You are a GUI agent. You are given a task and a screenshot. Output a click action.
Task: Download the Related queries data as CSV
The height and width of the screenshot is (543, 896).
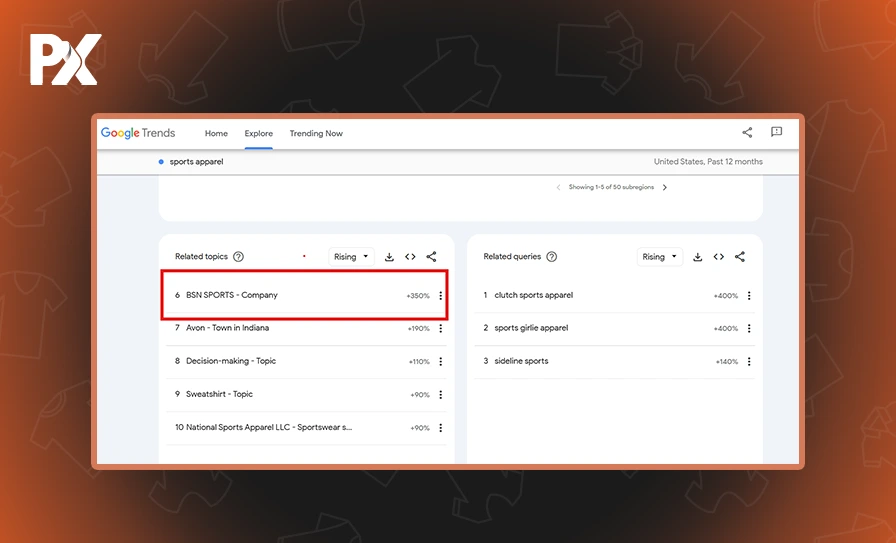coord(698,257)
